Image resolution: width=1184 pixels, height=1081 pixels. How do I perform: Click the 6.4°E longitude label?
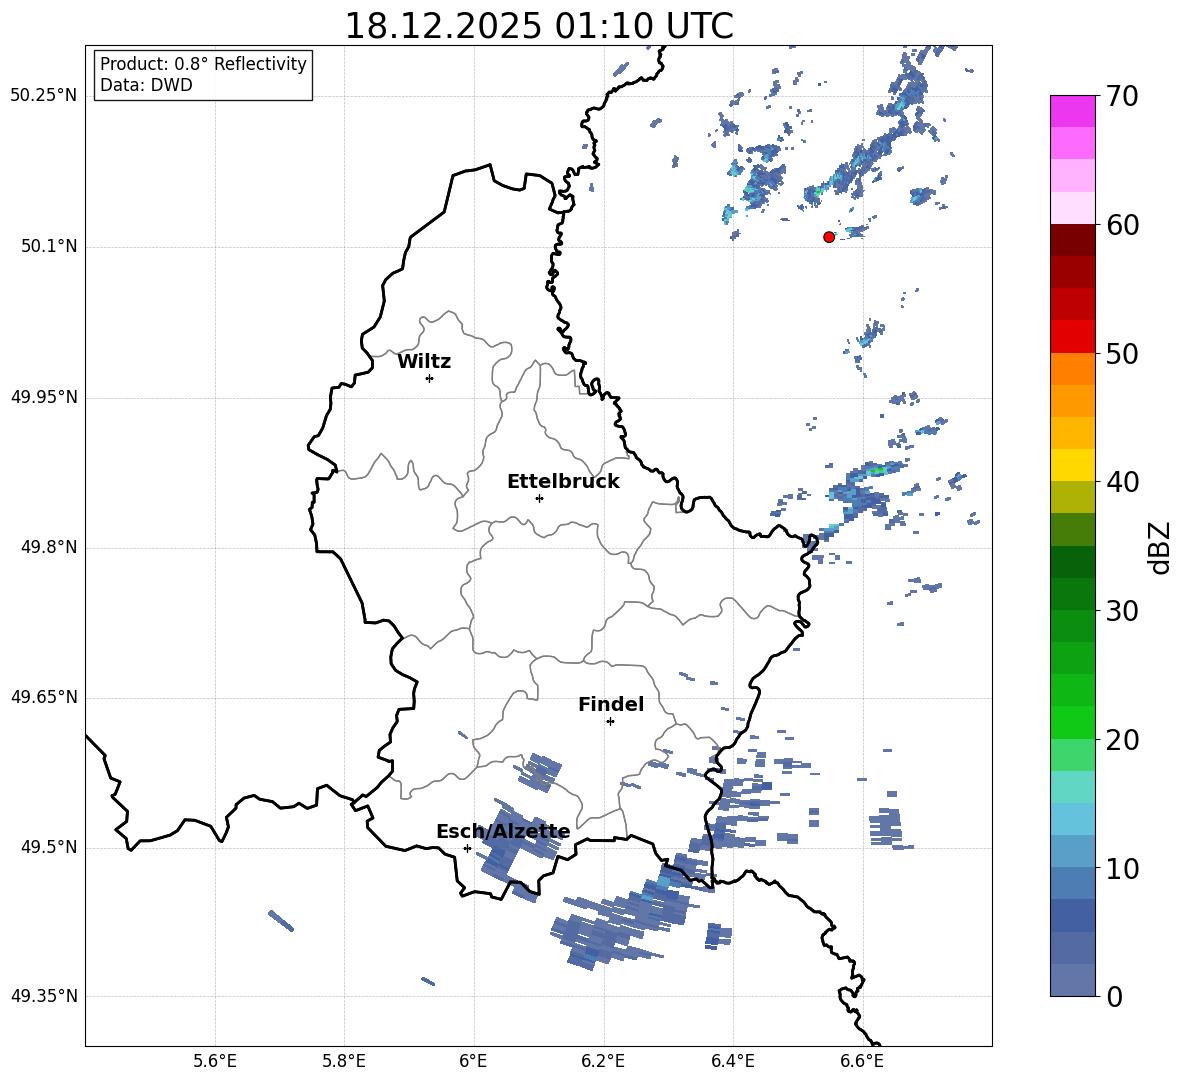click(x=733, y=1061)
